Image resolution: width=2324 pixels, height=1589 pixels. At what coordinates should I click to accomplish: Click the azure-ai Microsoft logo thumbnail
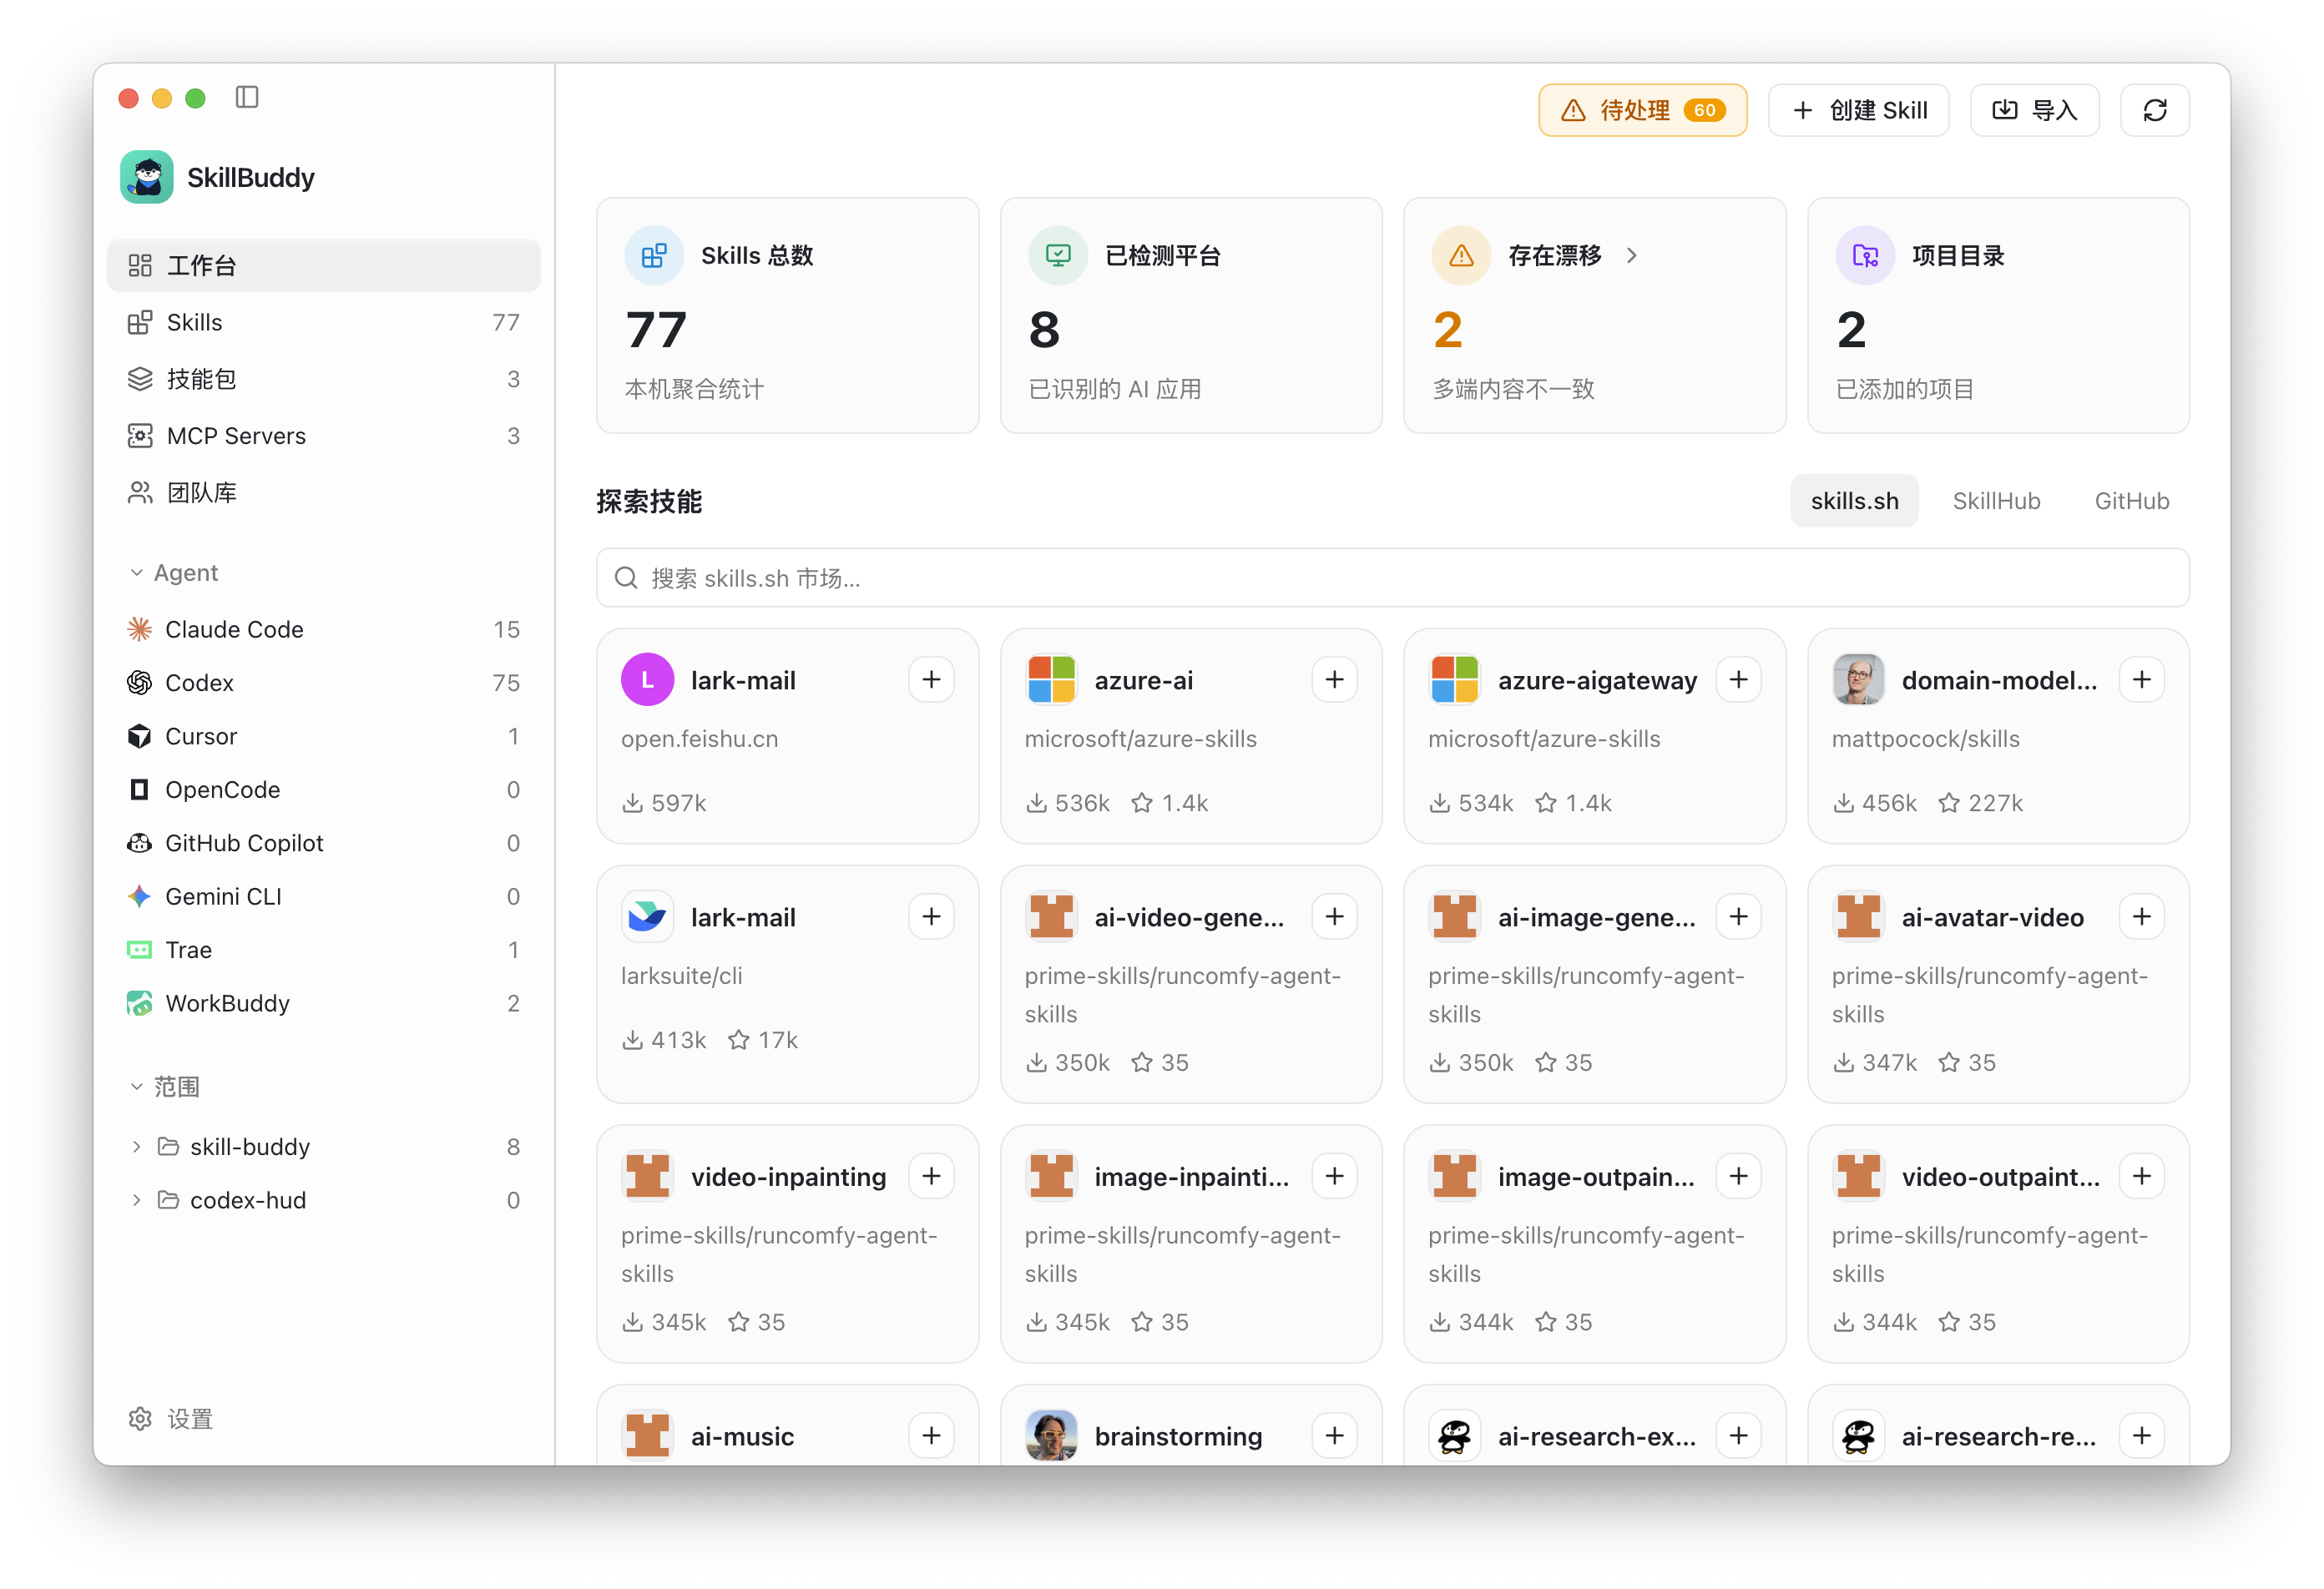point(1051,680)
